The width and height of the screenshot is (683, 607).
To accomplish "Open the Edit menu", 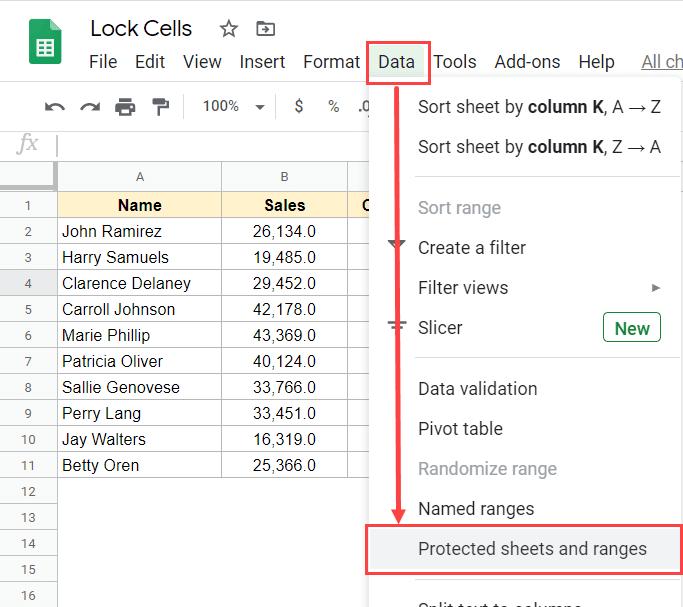I will 150,62.
